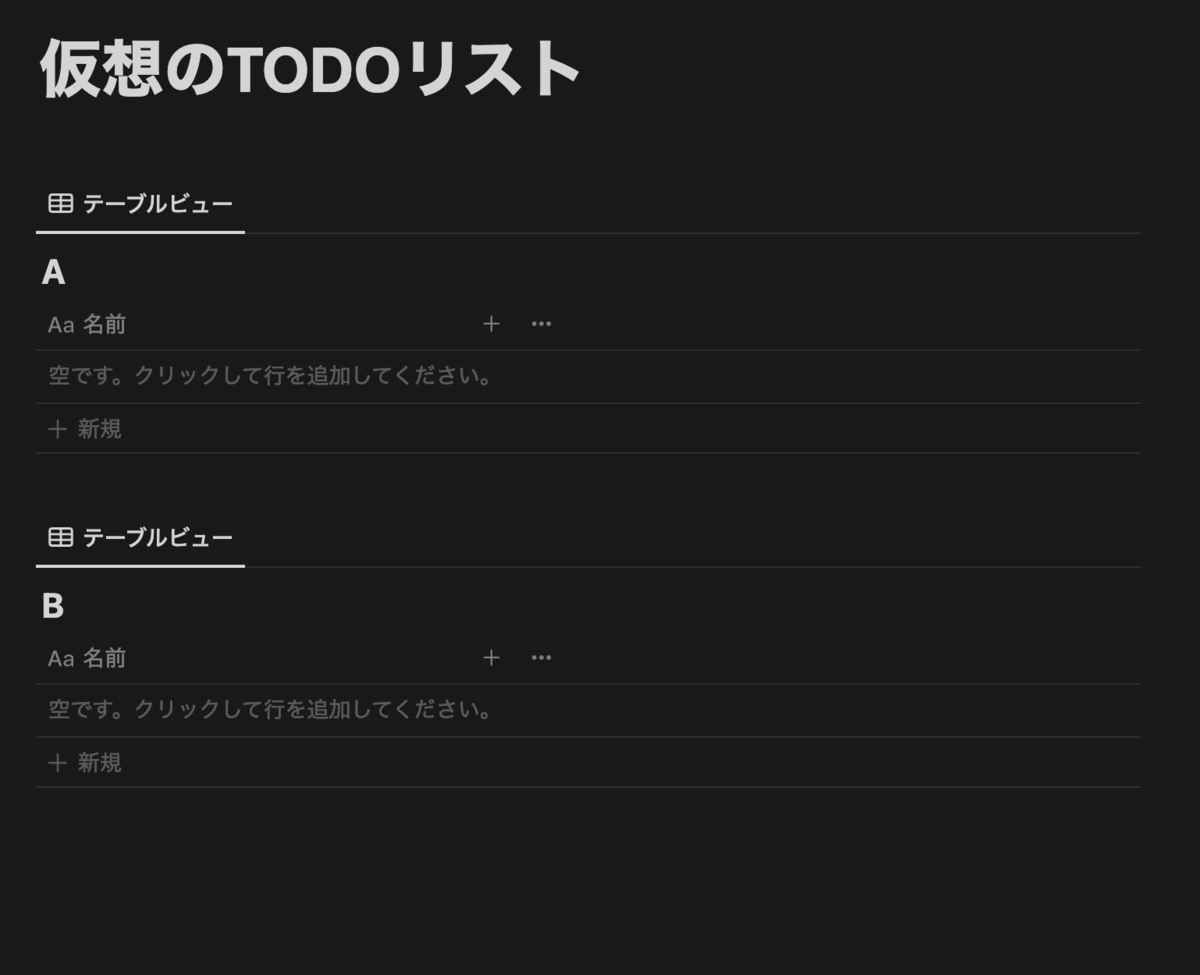Open the view options for the first テーブルビュー
The image size is (1200, 975).
tap(155, 202)
